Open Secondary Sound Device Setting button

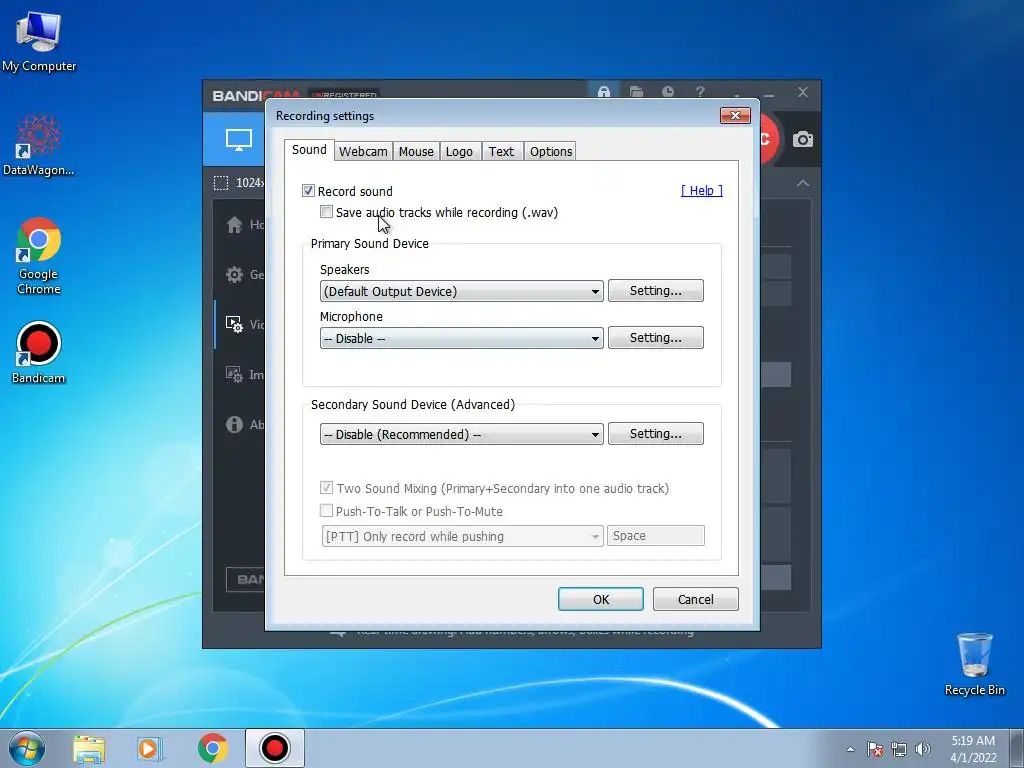pyautogui.click(x=656, y=434)
